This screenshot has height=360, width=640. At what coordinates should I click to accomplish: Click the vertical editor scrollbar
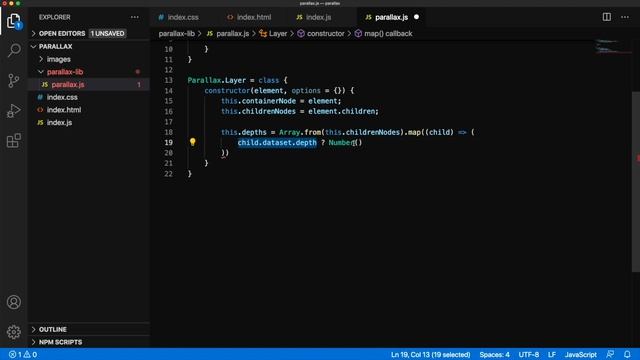point(636,182)
